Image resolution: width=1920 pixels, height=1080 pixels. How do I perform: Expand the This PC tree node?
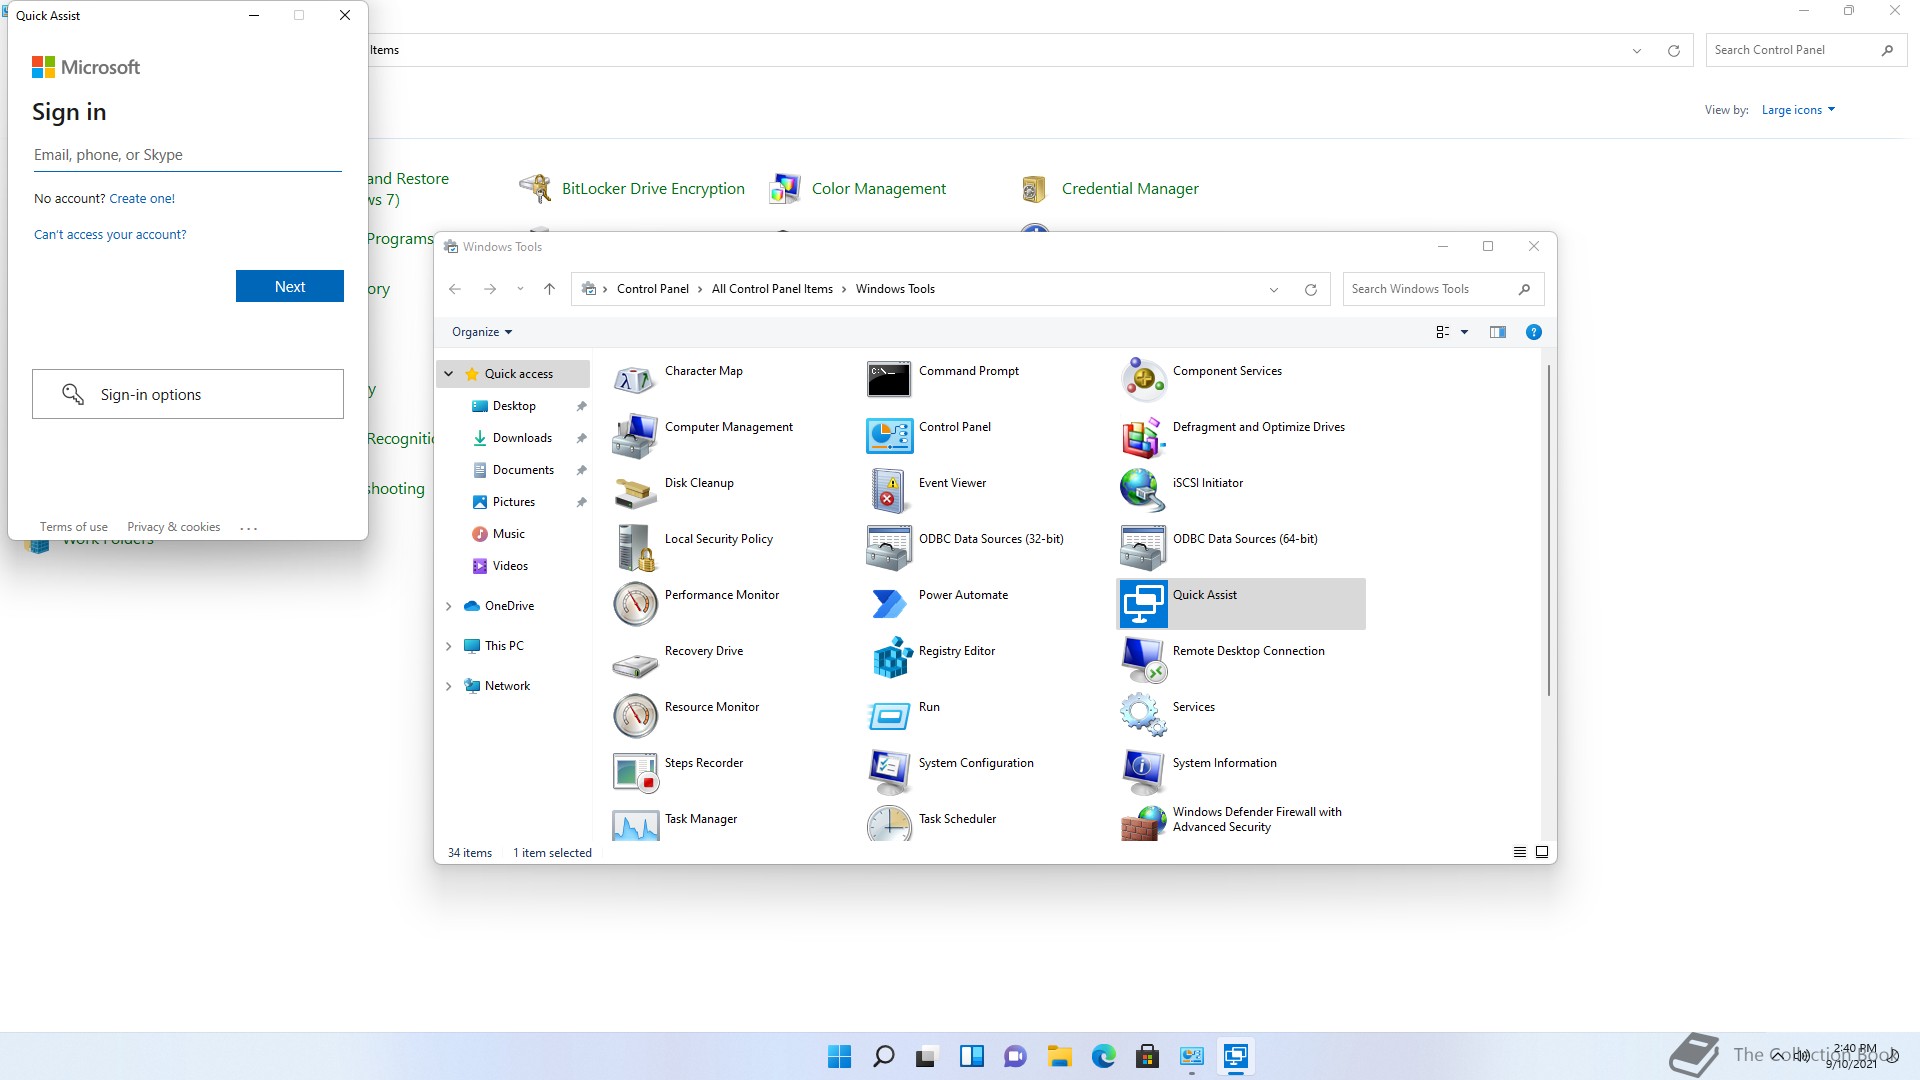[448, 646]
